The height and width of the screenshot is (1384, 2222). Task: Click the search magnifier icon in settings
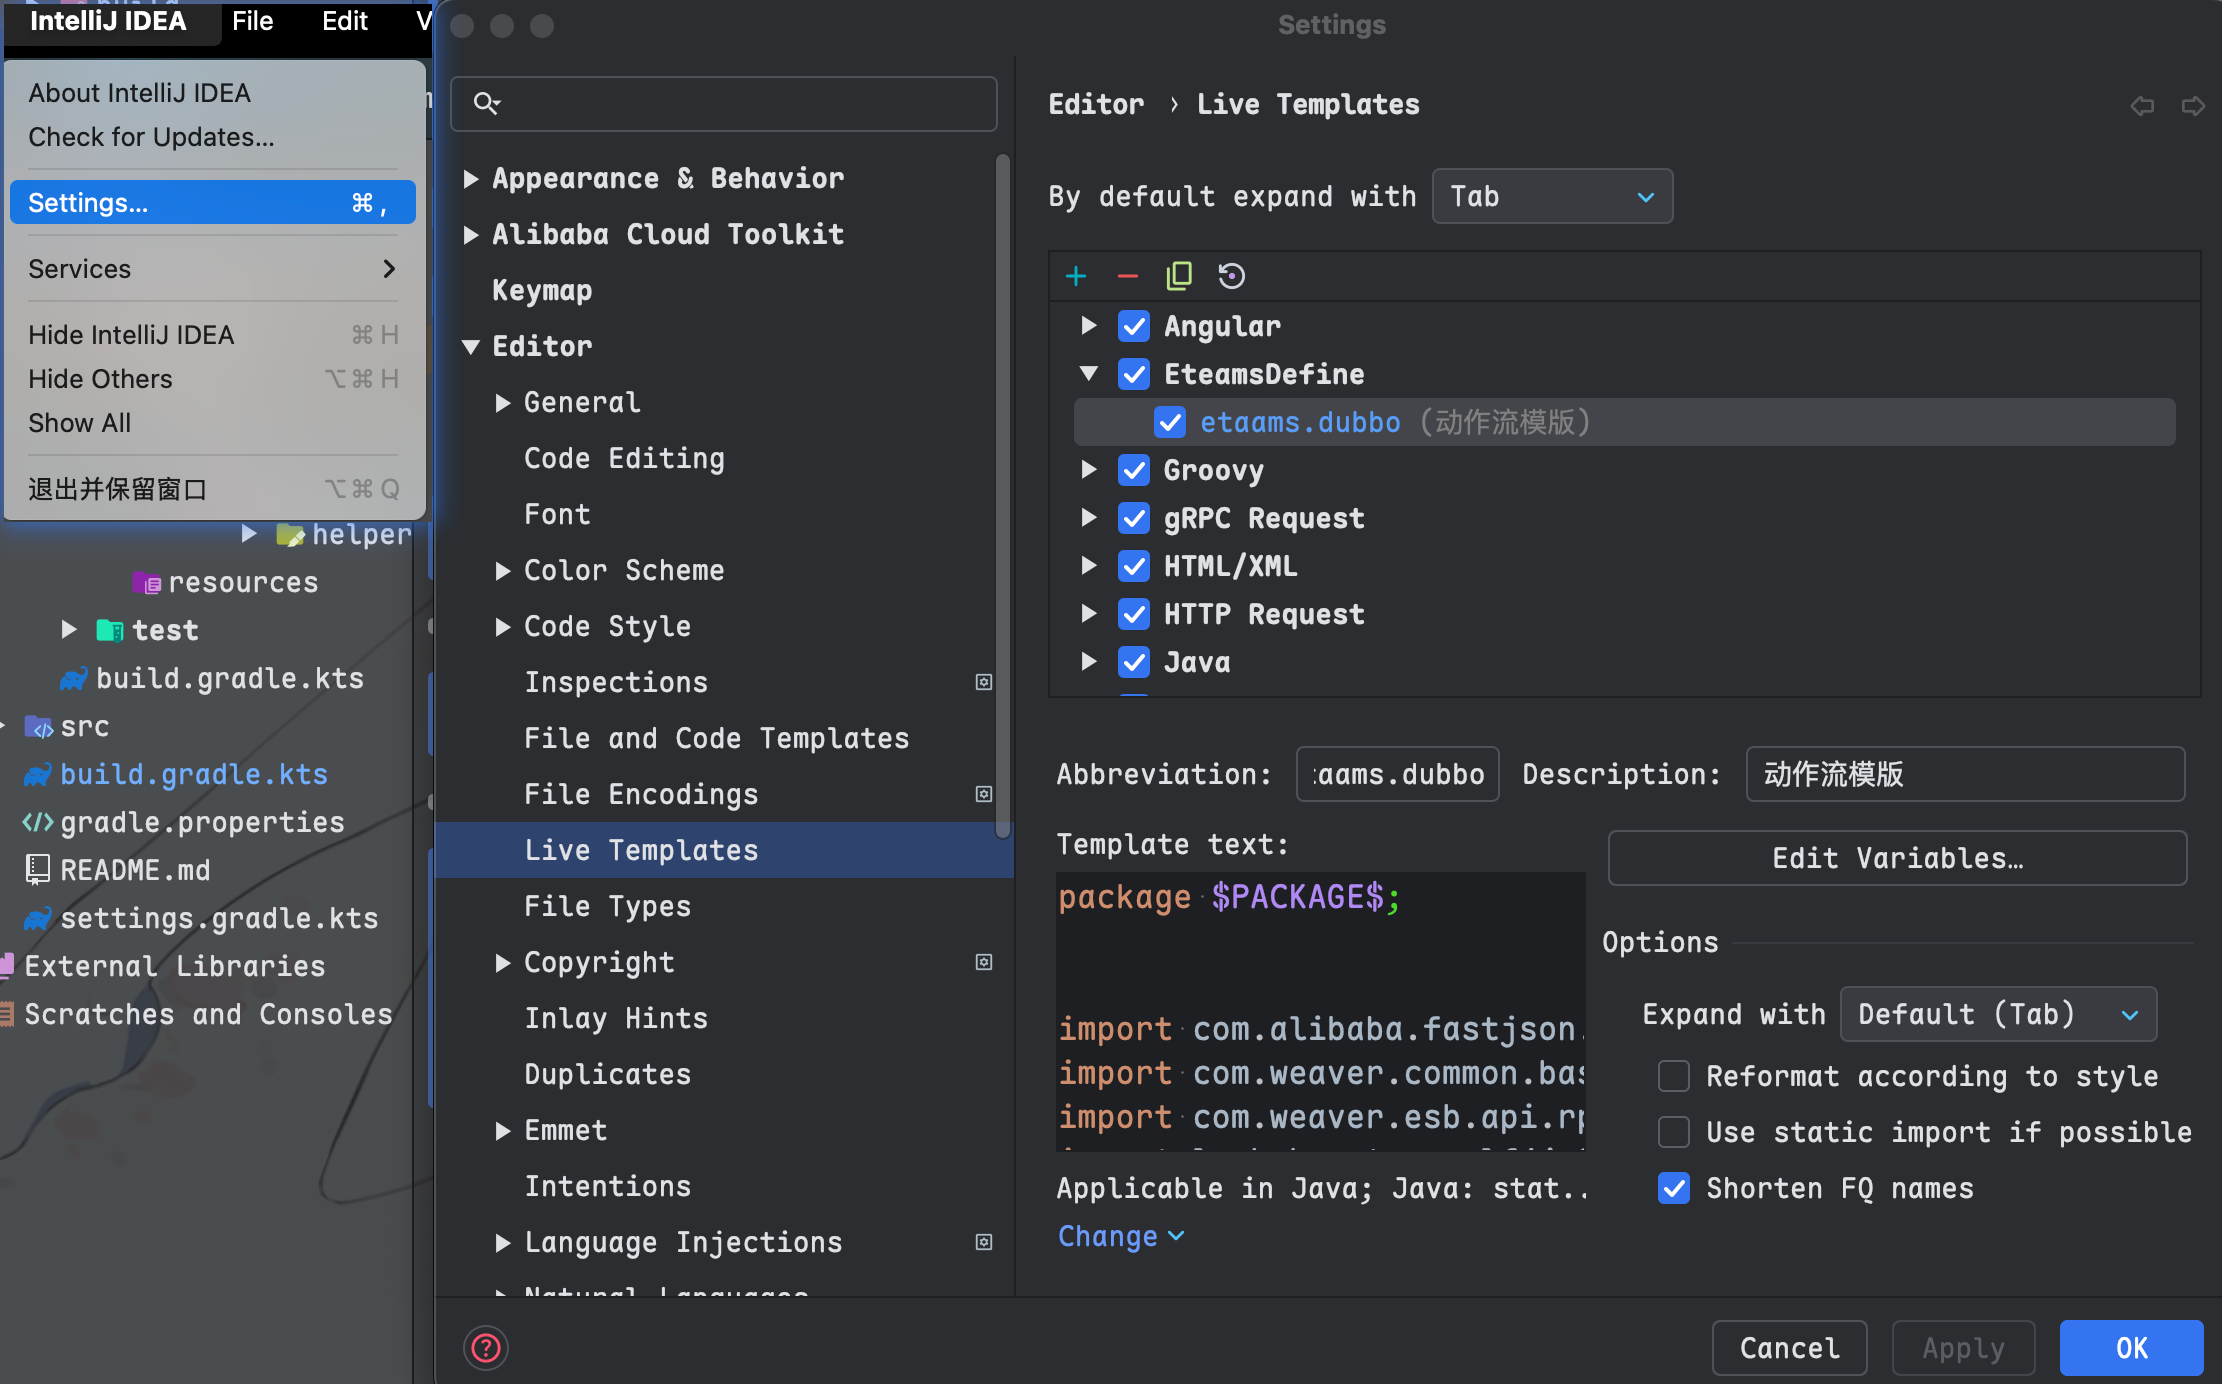(486, 103)
